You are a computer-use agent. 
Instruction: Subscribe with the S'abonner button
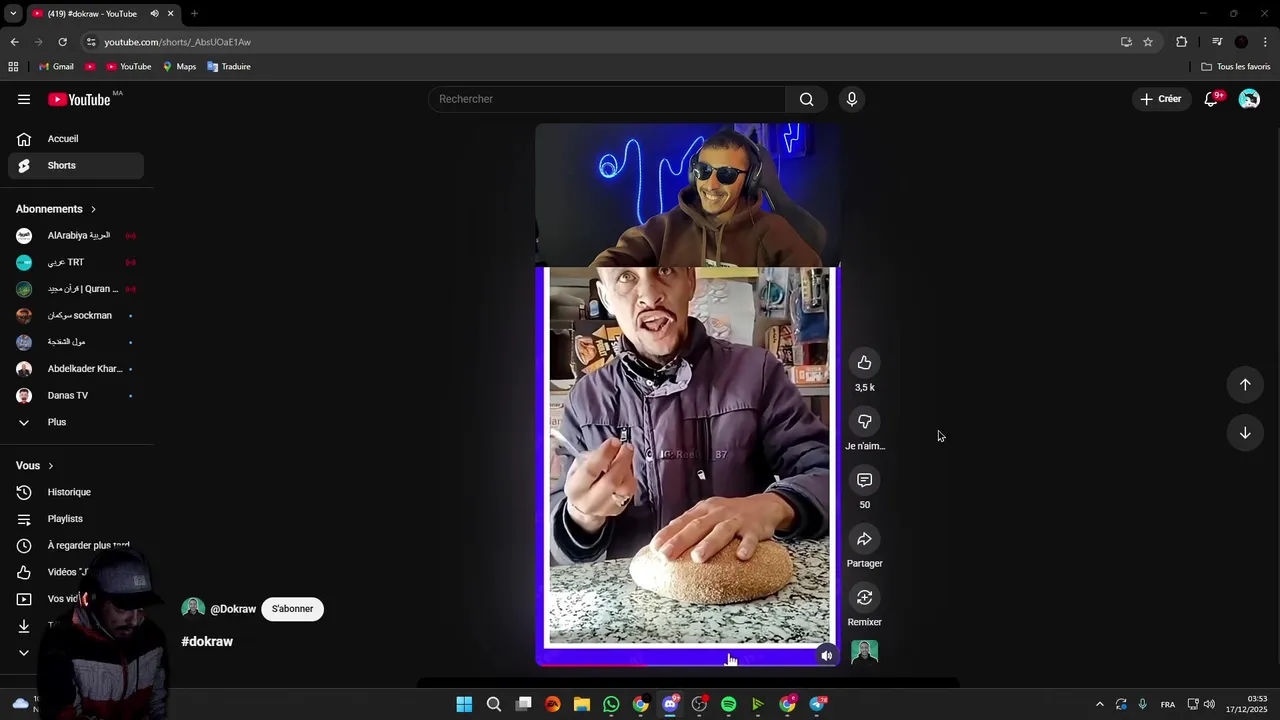click(292, 609)
